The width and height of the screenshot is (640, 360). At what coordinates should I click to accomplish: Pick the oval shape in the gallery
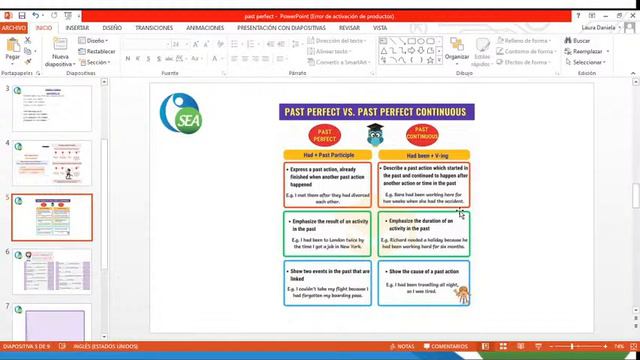(421, 41)
